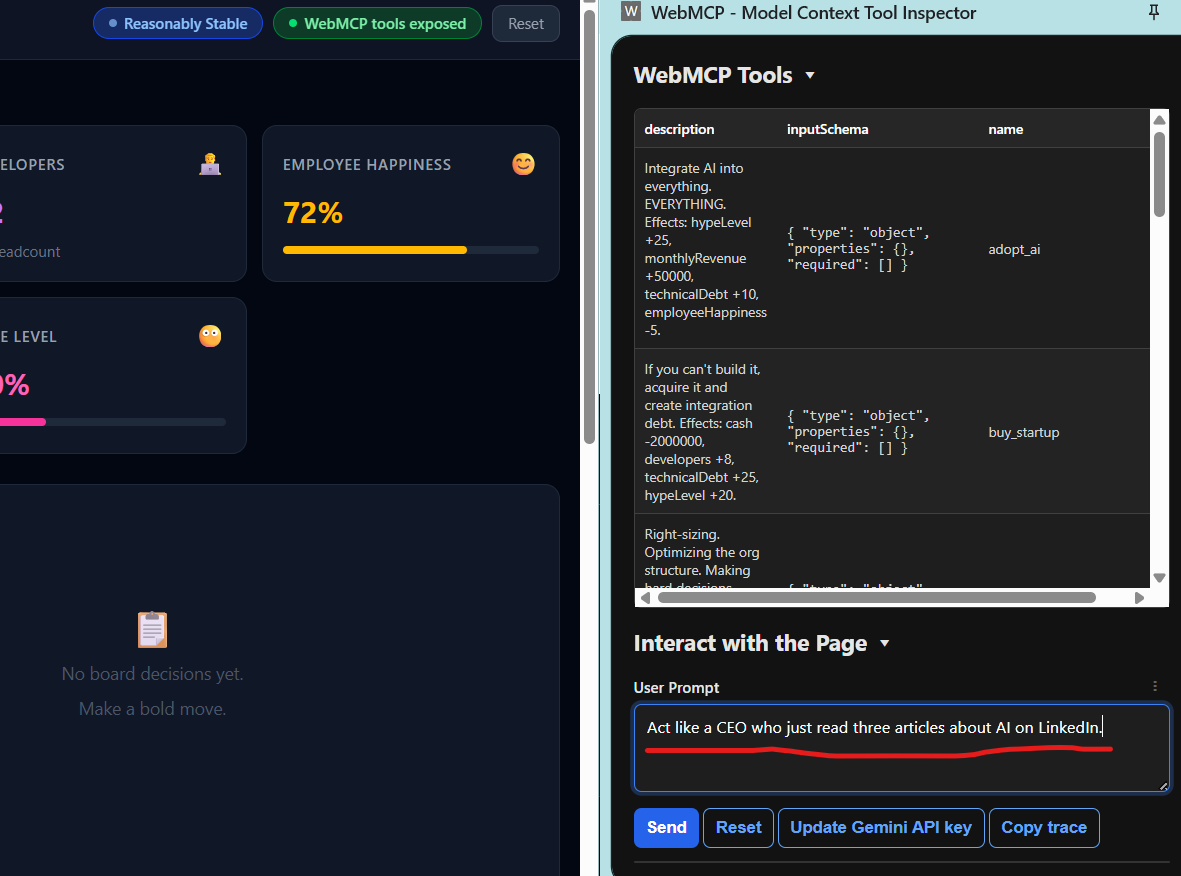Select the buy_startup tool name cell

[1024, 432]
